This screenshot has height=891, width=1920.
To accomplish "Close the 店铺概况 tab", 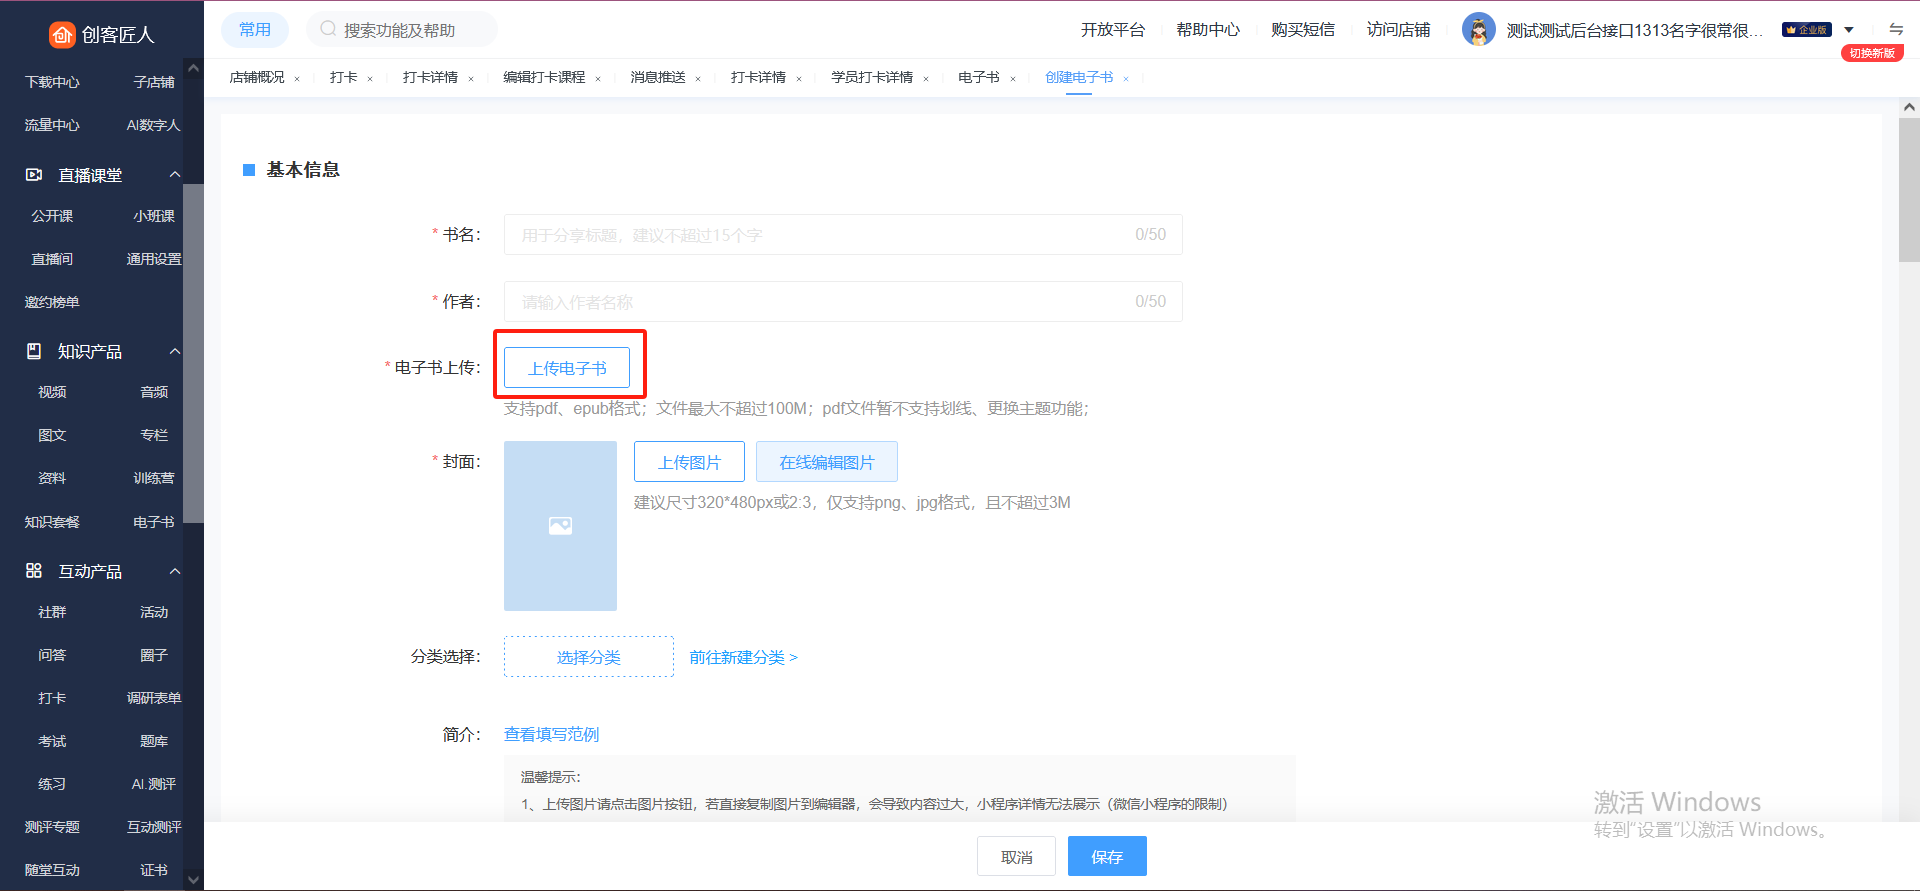I will (x=297, y=79).
